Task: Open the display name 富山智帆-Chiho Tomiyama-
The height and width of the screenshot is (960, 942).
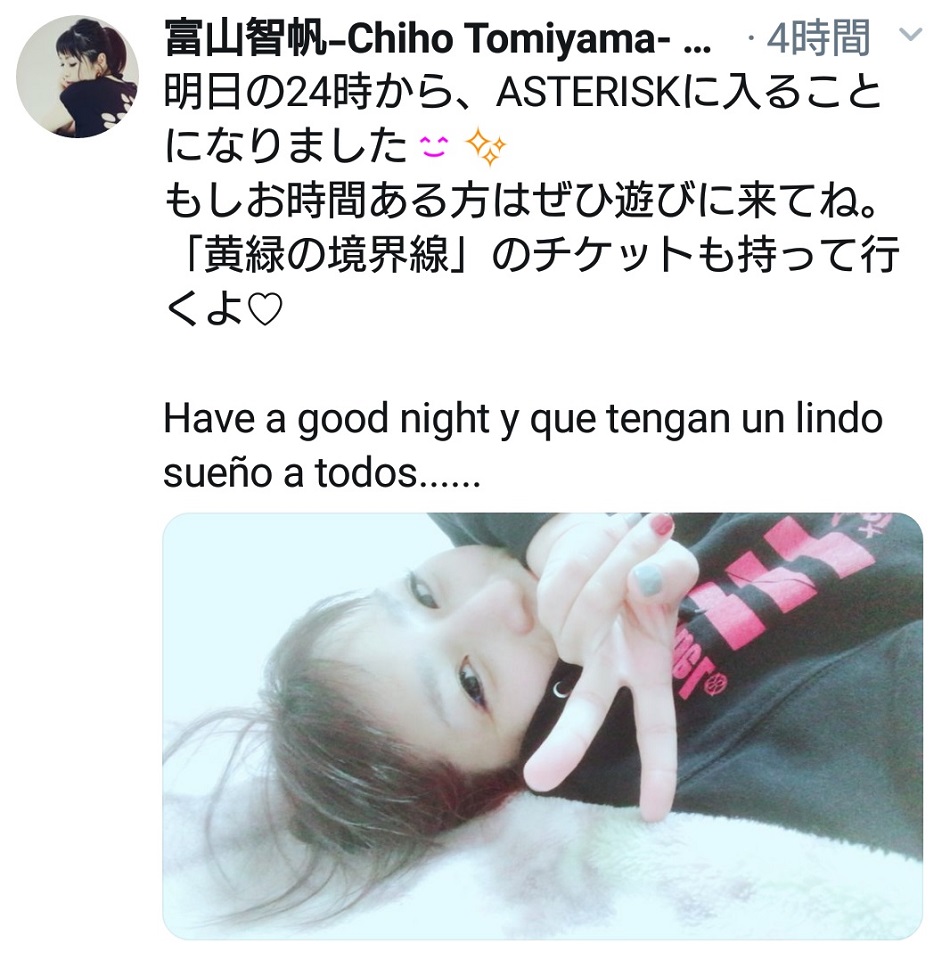Action: (x=417, y=39)
